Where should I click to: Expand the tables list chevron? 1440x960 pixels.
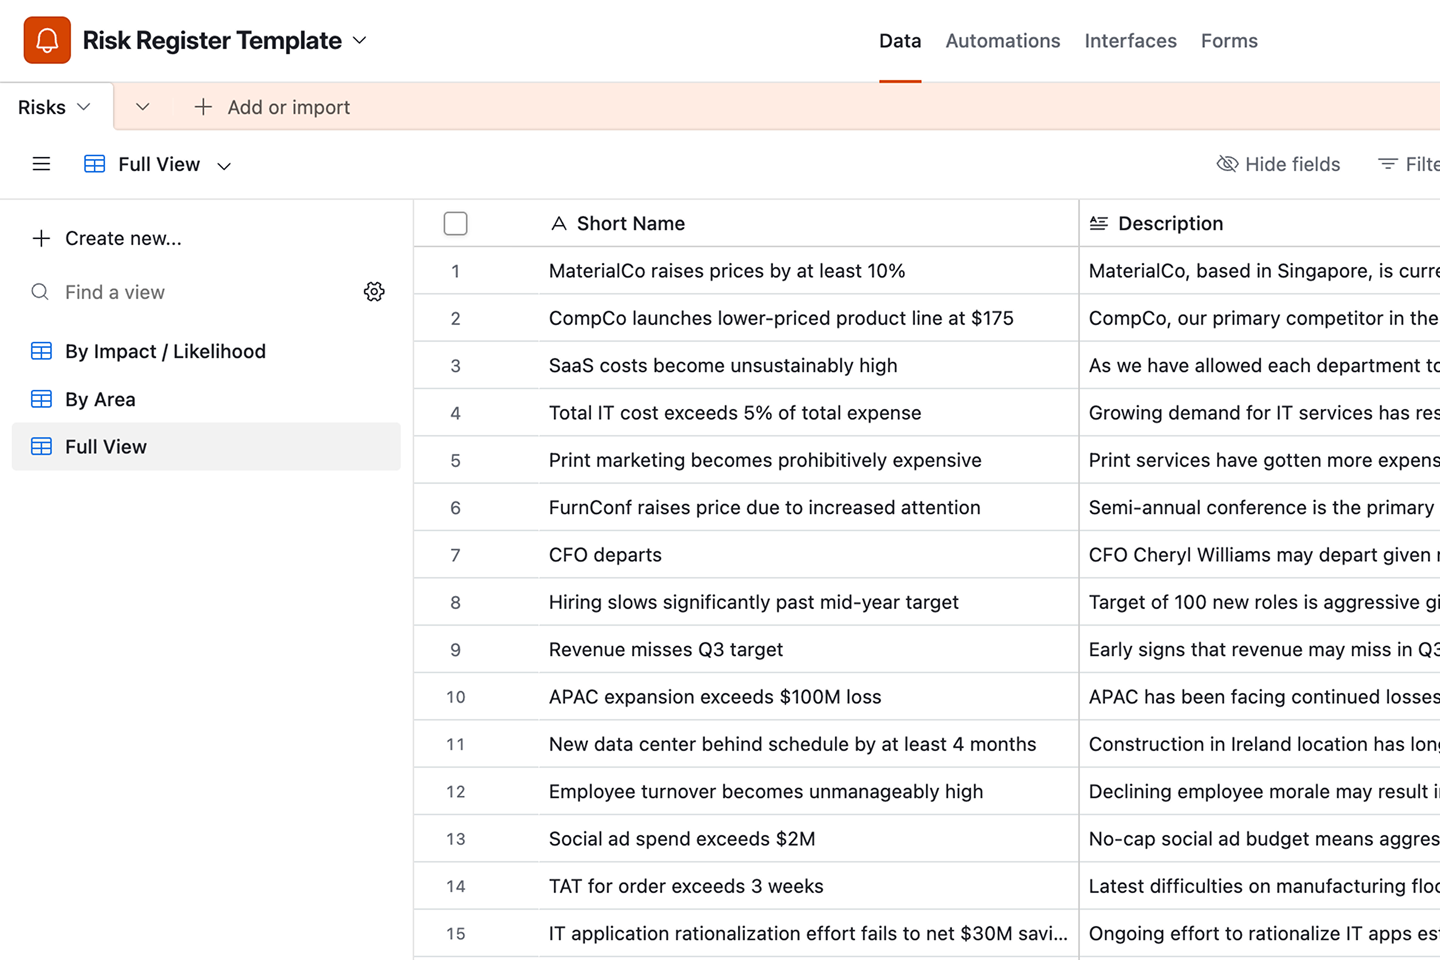pos(143,107)
